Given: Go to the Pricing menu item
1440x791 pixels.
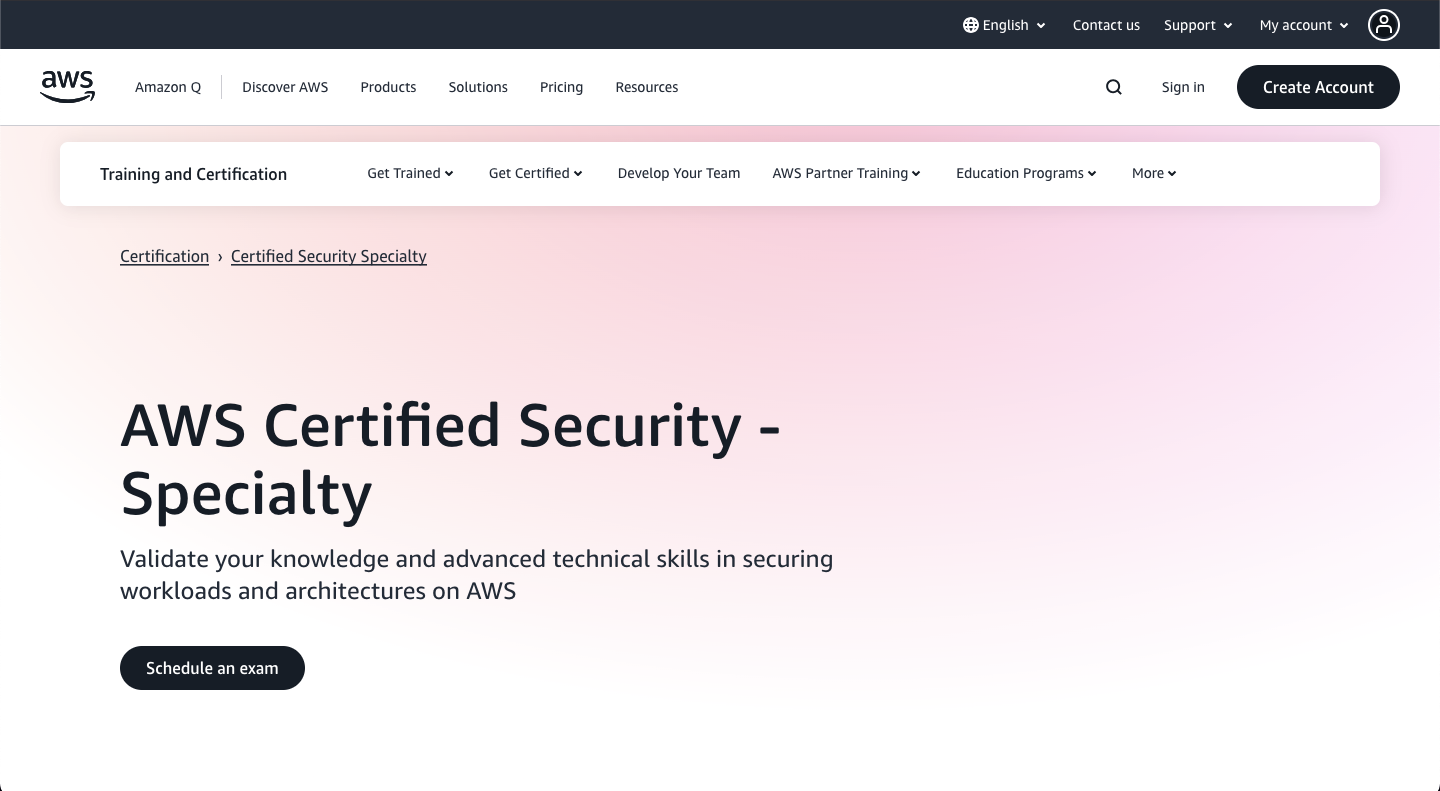Looking at the screenshot, I should click(561, 87).
